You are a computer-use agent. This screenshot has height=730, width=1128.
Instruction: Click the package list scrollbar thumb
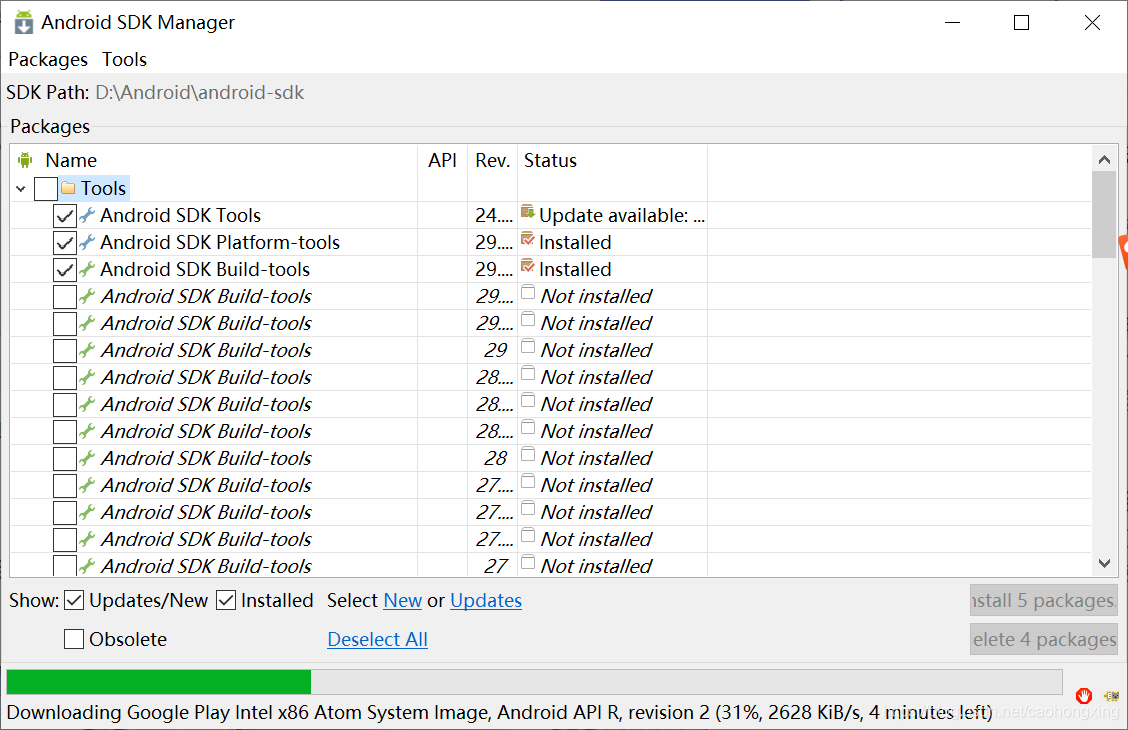click(1104, 214)
